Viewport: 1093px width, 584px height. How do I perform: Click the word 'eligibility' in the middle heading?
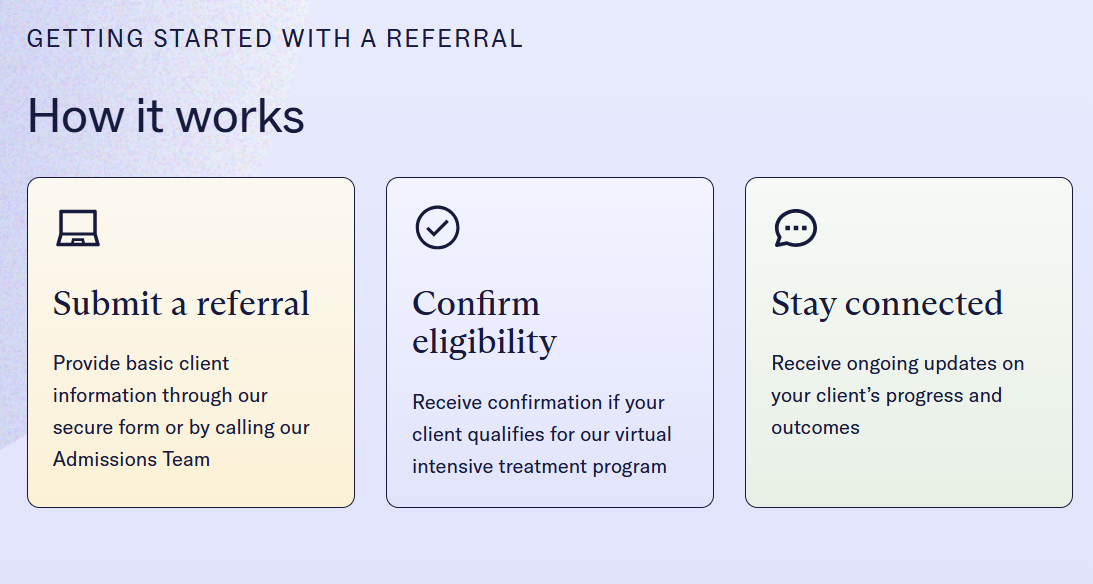point(484,342)
